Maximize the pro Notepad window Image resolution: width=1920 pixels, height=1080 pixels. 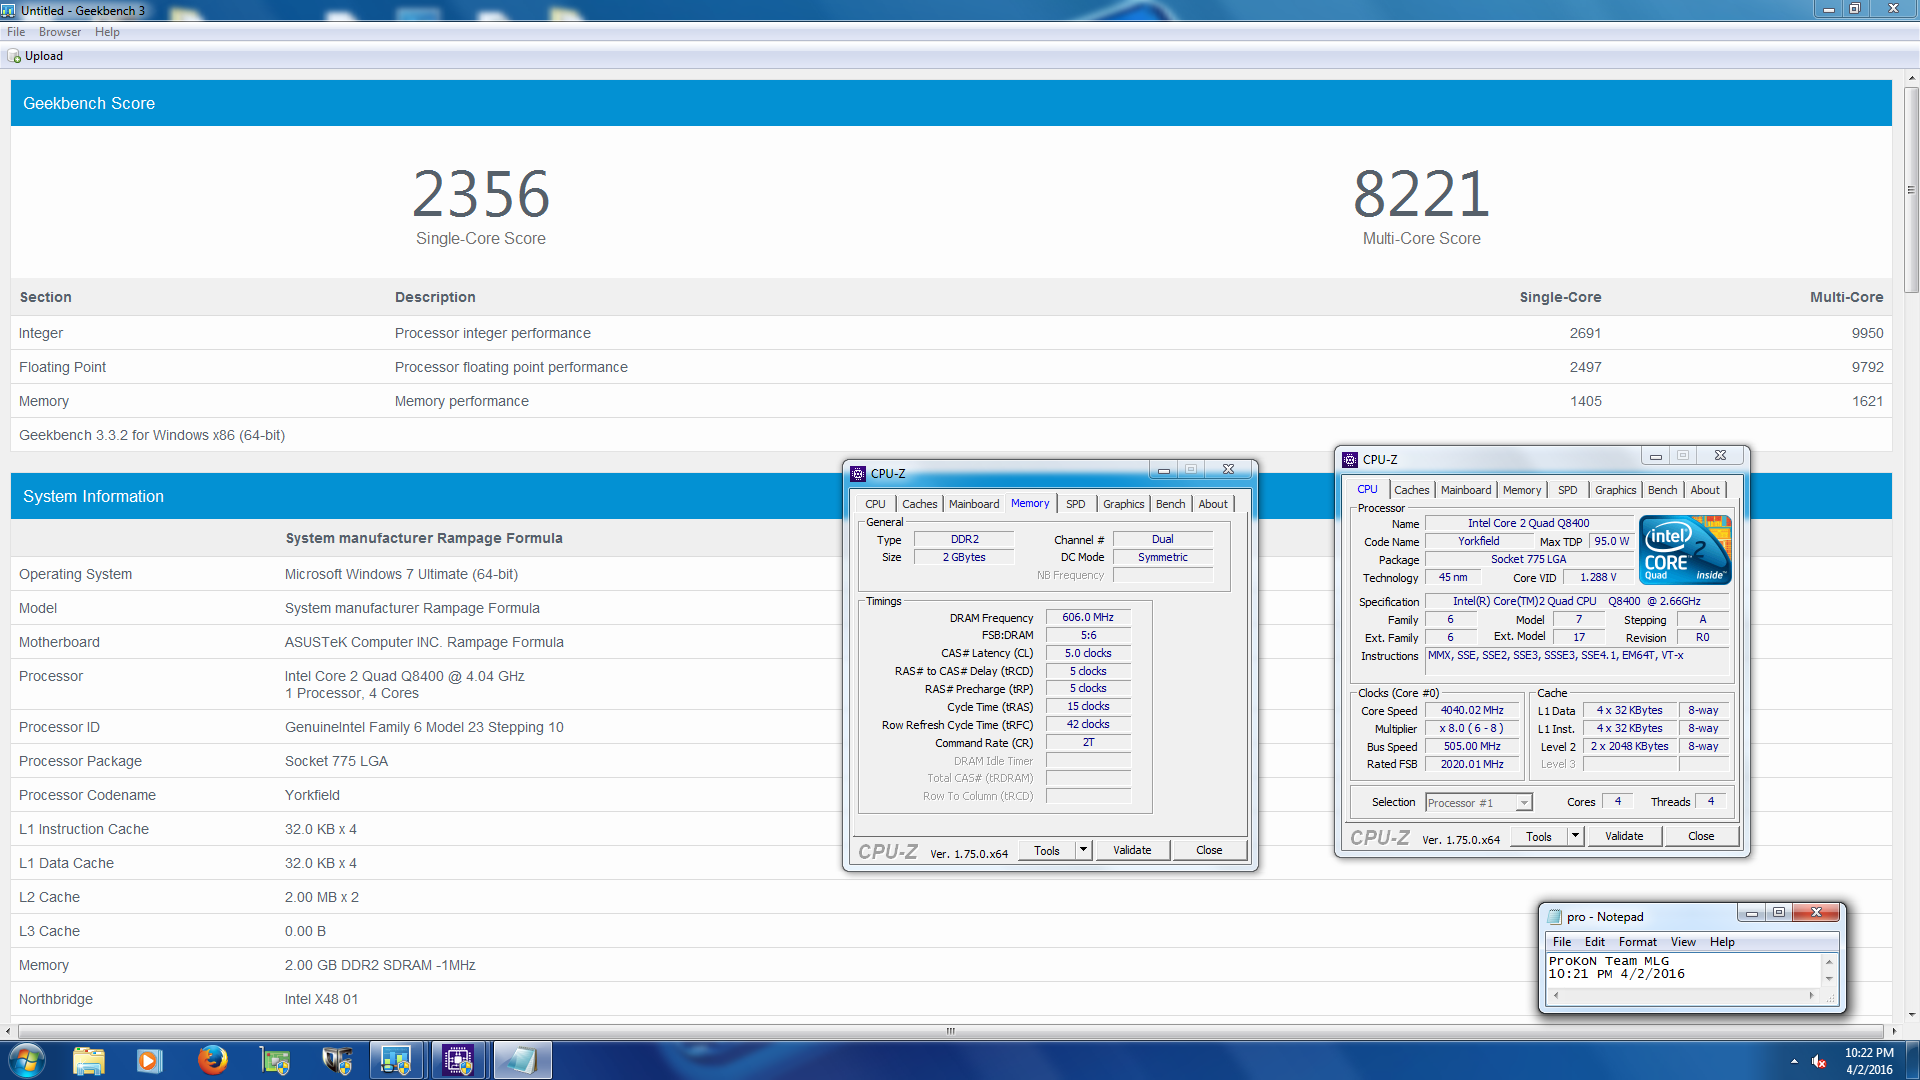click(x=1778, y=912)
